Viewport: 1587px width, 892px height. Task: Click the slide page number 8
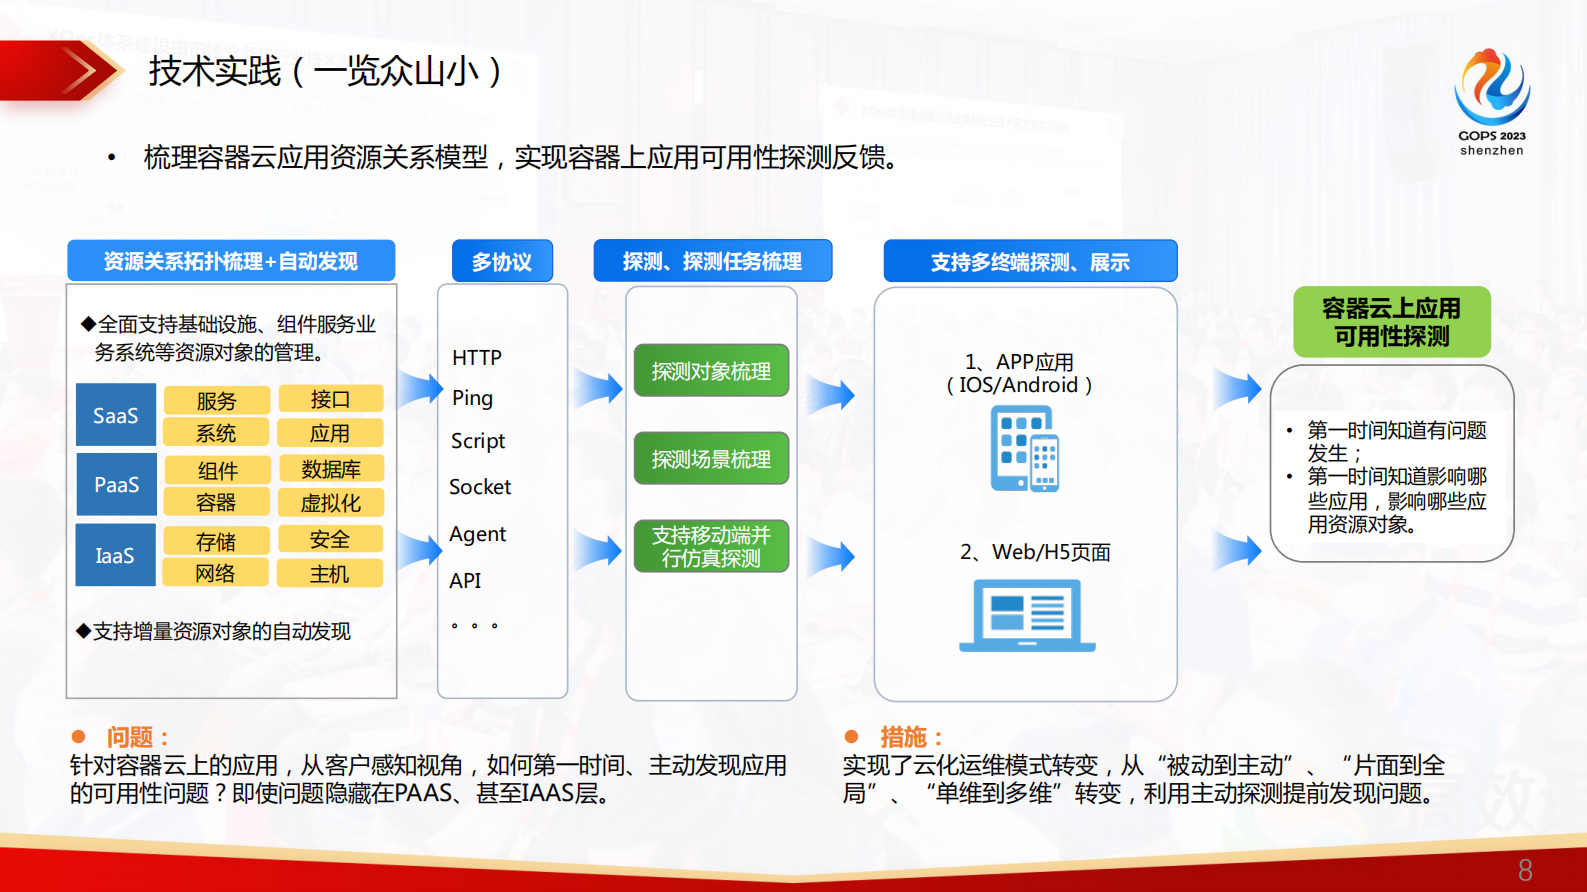pos(1525,870)
